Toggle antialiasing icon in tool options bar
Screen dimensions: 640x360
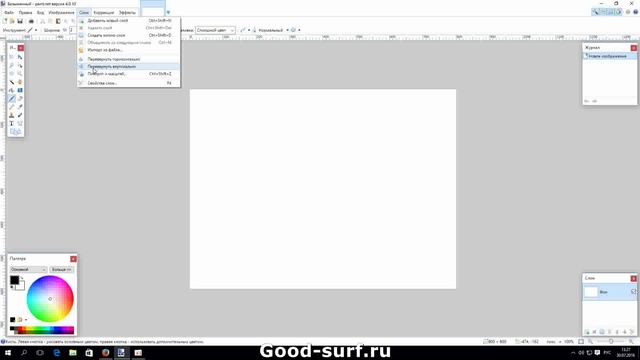click(243, 30)
